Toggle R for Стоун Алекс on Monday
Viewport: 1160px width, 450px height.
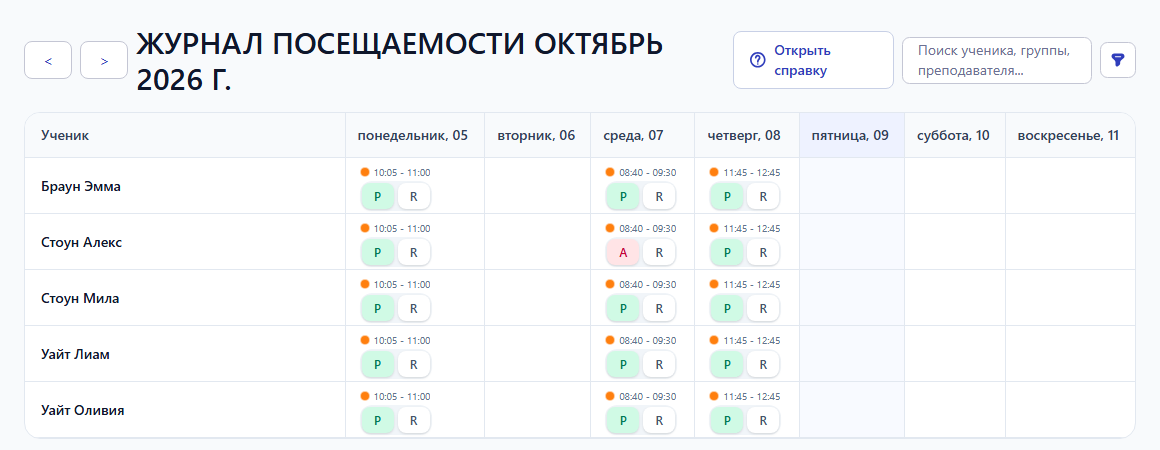coord(414,252)
